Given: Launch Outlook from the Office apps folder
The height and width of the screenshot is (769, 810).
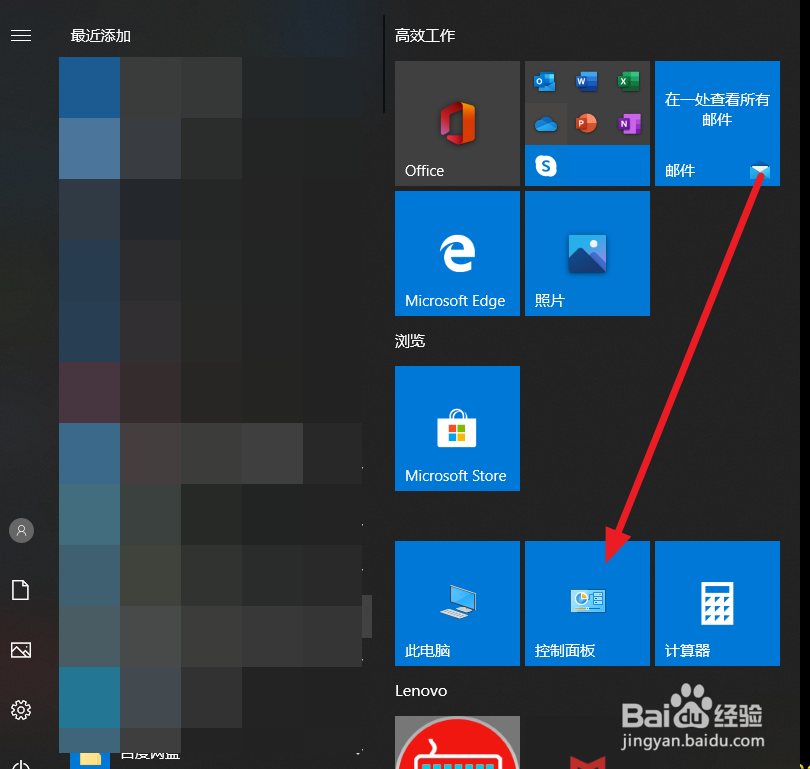Looking at the screenshot, I should (x=546, y=82).
